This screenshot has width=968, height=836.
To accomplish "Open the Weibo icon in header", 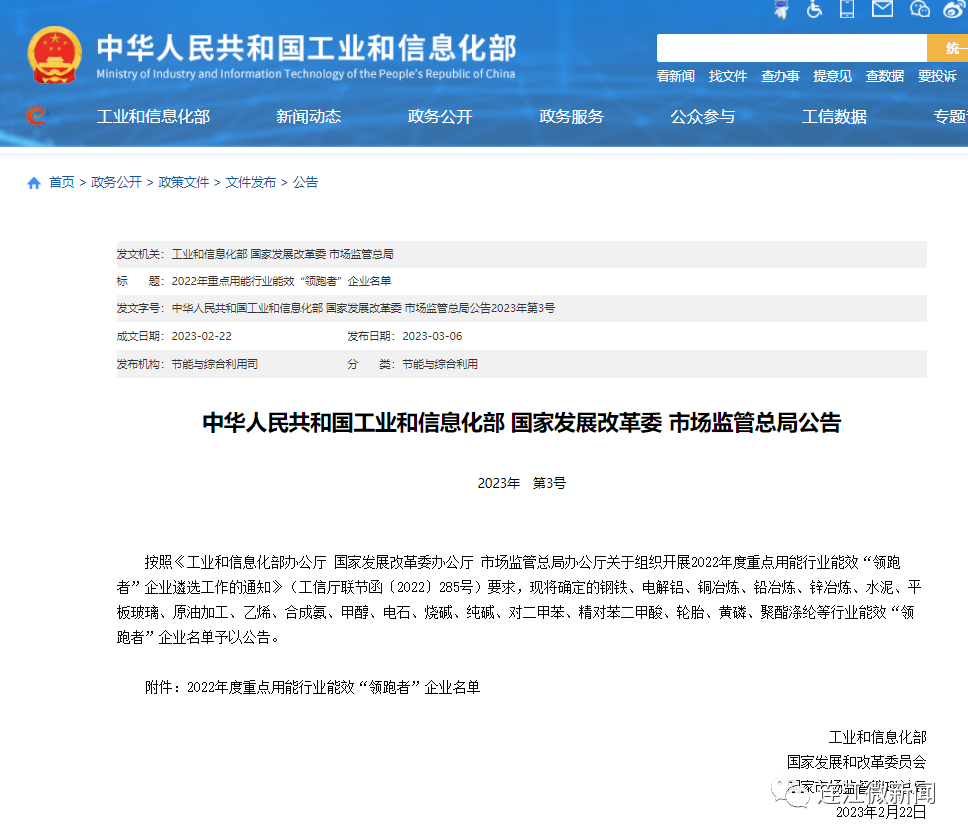I will (x=955, y=9).
